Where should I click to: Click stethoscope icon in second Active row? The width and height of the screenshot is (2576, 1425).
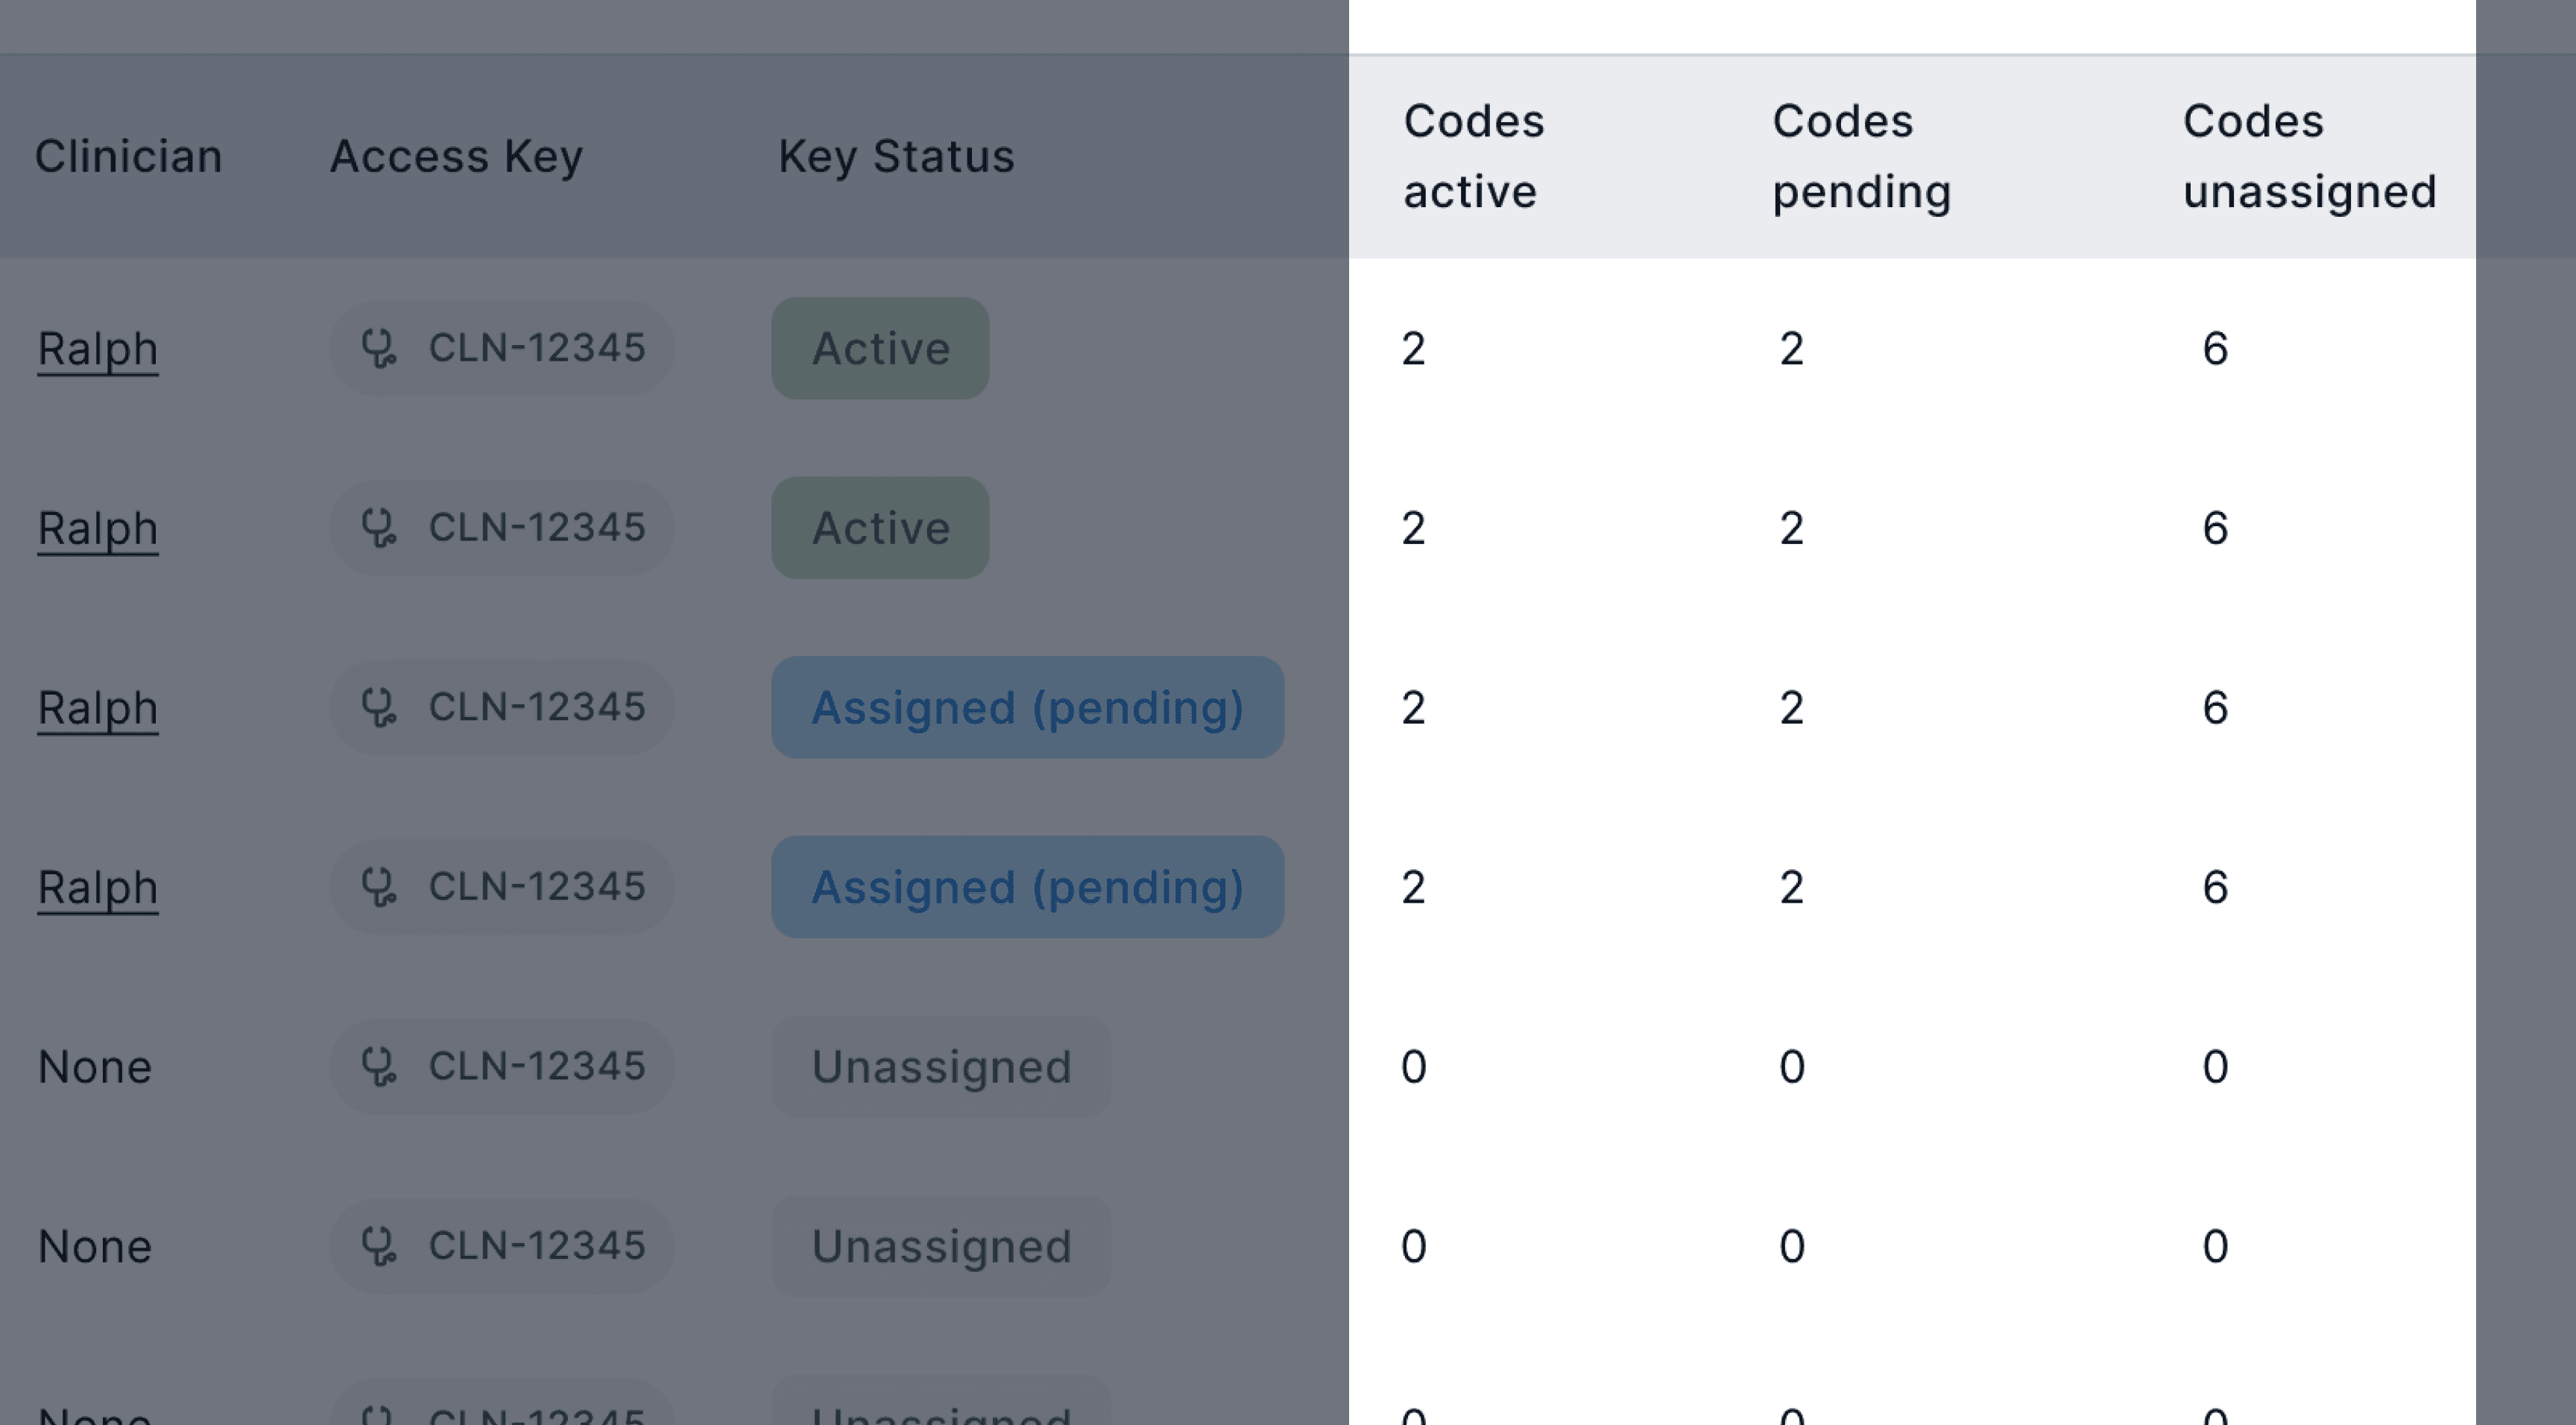[378, 528]
